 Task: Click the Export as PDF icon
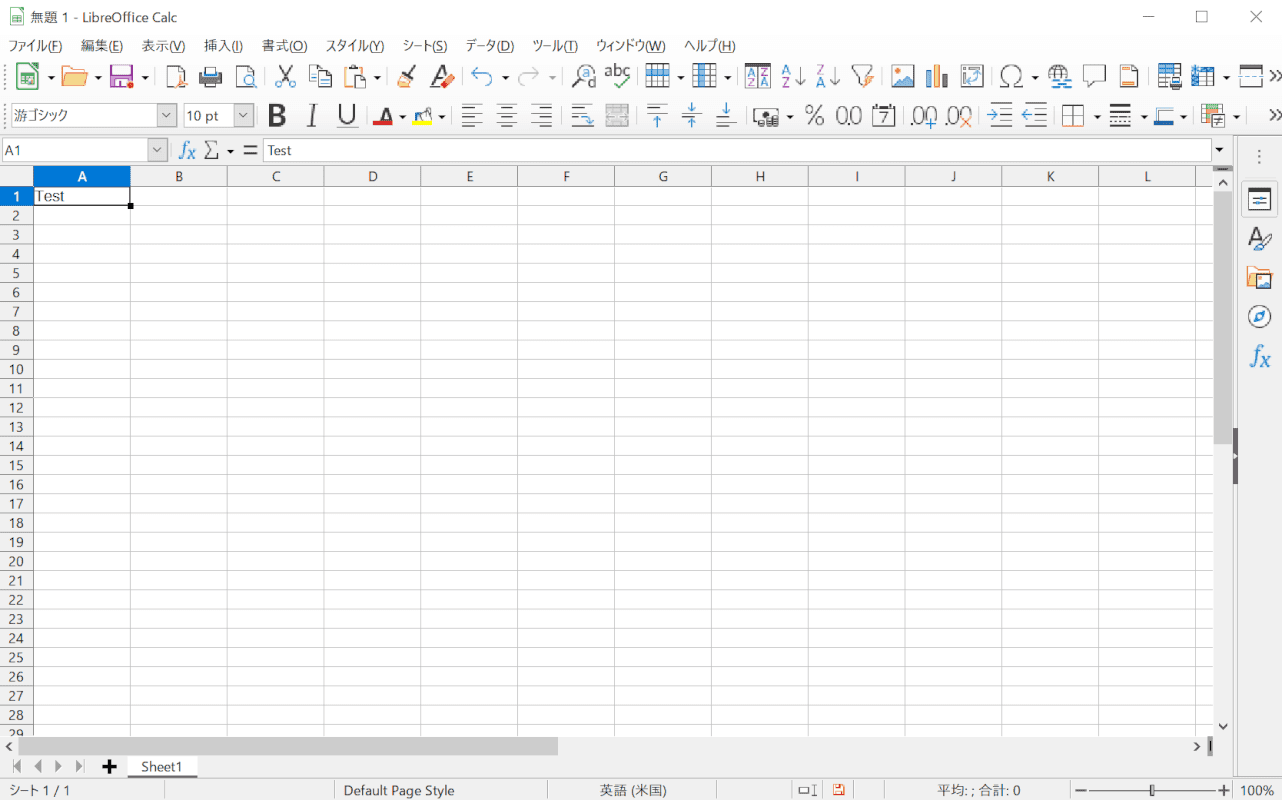tap(176, 76)
